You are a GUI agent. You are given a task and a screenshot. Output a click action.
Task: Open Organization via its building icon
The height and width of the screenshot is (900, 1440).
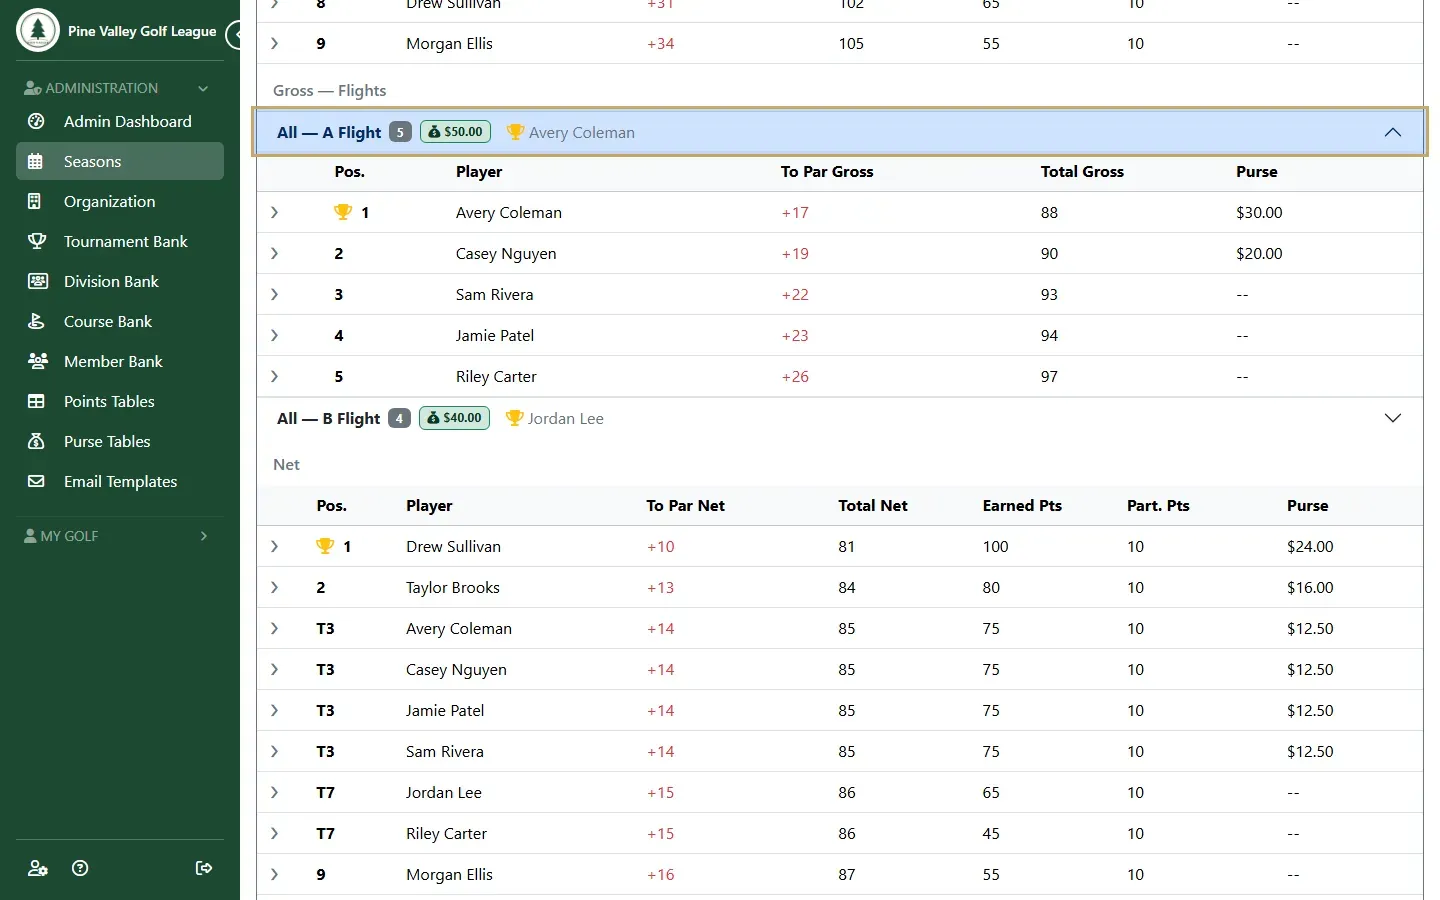point(35,201)
